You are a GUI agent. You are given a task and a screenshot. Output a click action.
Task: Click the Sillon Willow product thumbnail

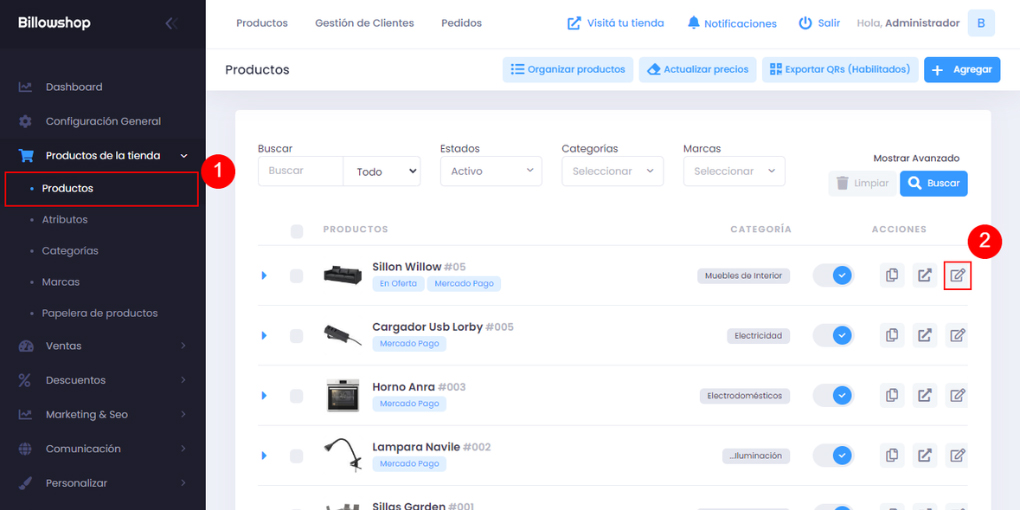342,275
